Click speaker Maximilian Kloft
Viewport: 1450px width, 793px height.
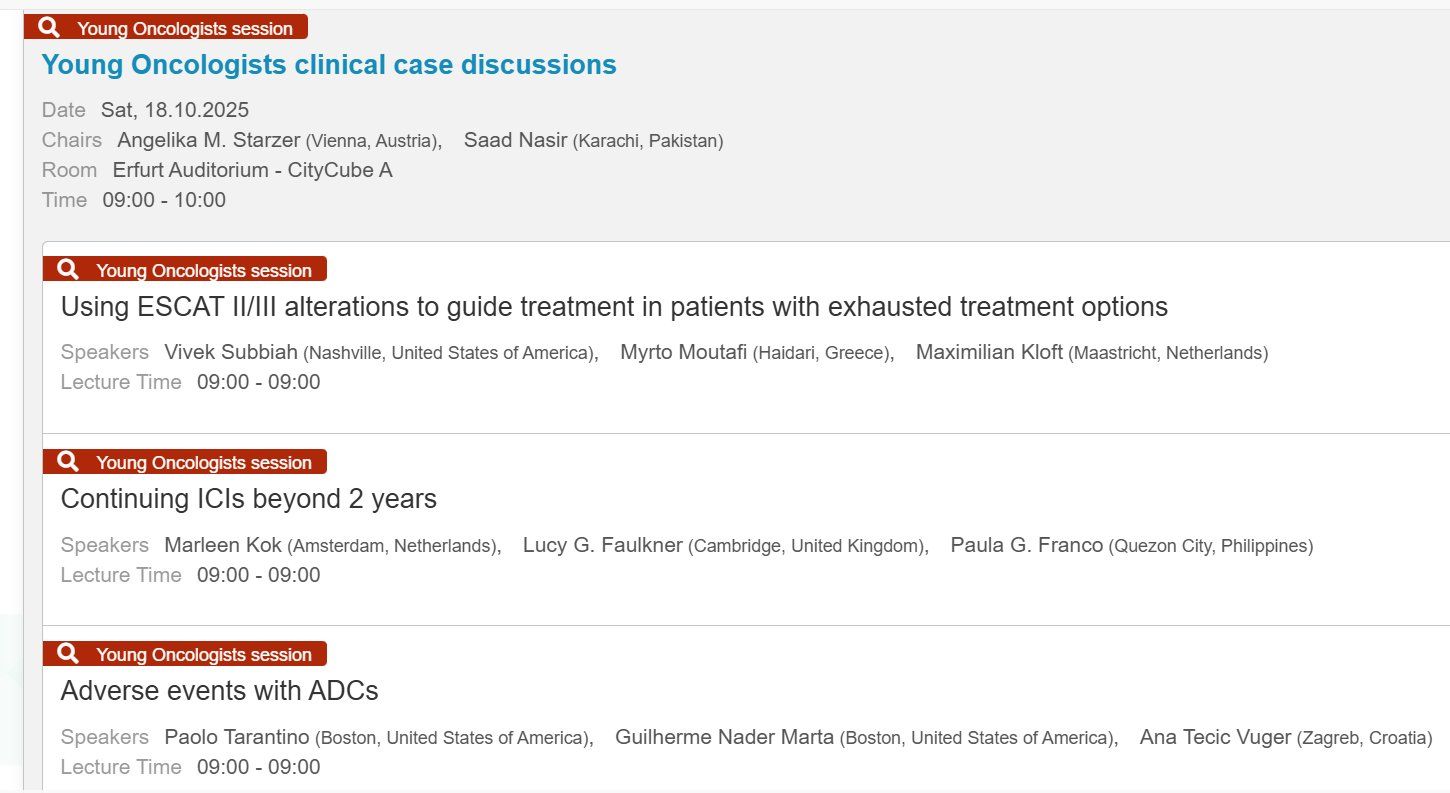(989, 352)
